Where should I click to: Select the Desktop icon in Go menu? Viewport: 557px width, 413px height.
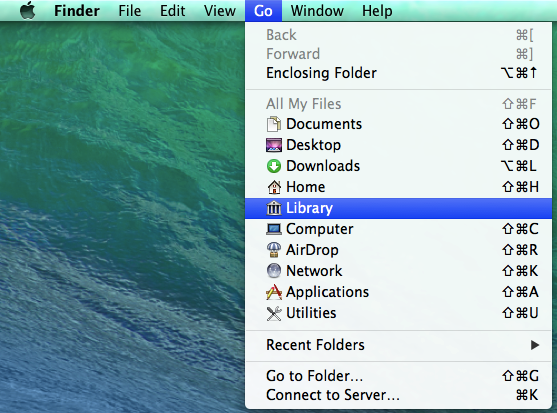tap(274, 145)
